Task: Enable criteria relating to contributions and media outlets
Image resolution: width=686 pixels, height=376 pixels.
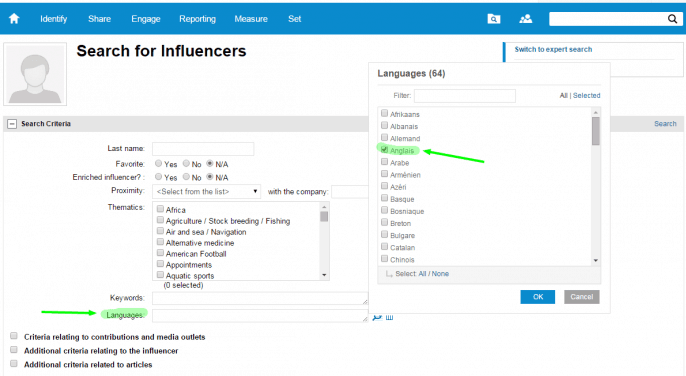Action: [14, 336]
